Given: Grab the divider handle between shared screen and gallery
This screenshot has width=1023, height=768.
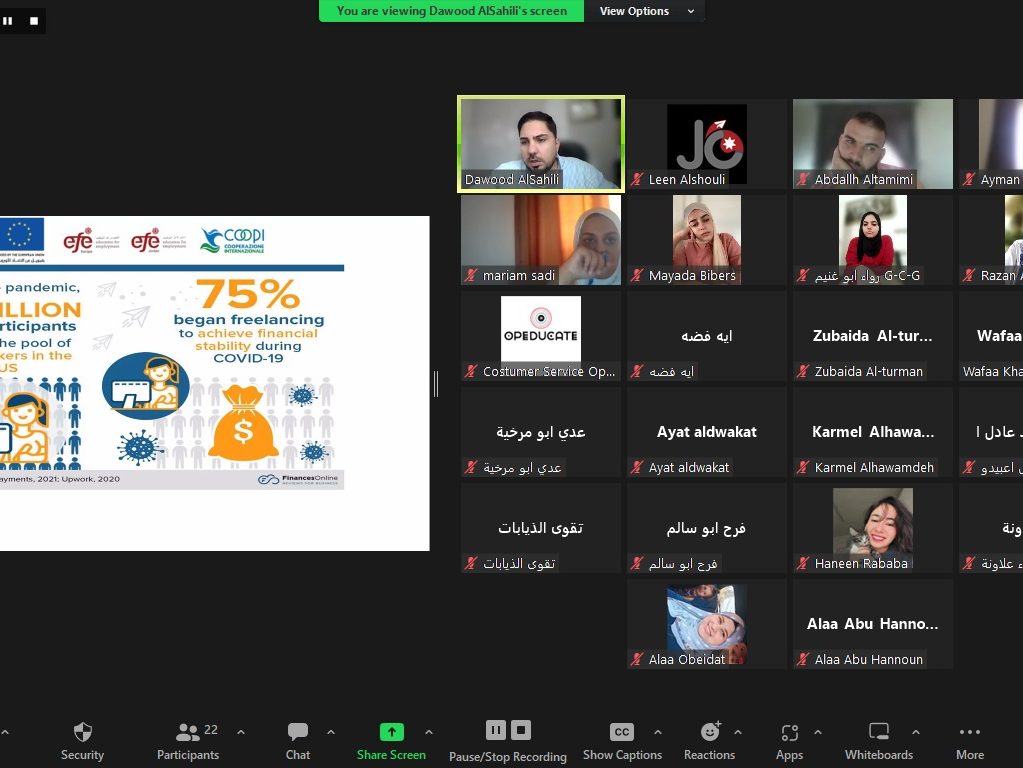Looking at the screenshot, I should [436, 383].
